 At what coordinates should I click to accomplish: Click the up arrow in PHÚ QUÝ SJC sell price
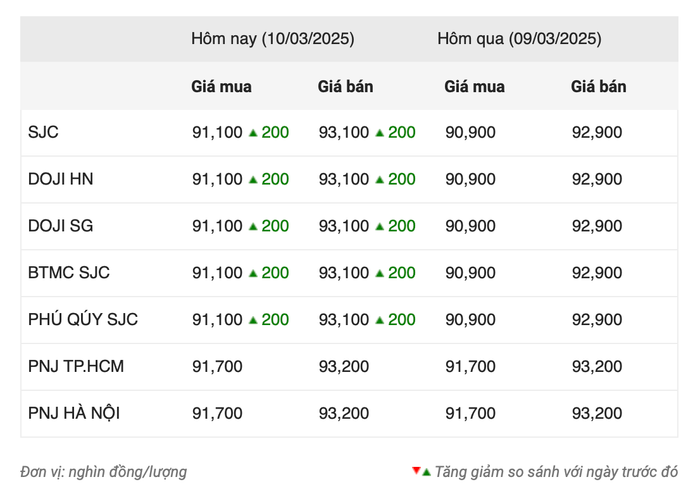380,320
